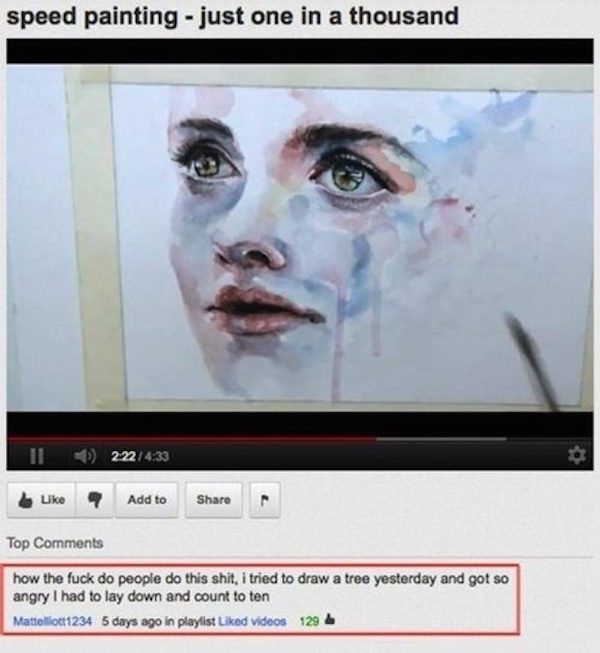This screenshot has width=600, height=653.
Task: Open Mattelliott1234 user profile link
Action: click(52, 621)
